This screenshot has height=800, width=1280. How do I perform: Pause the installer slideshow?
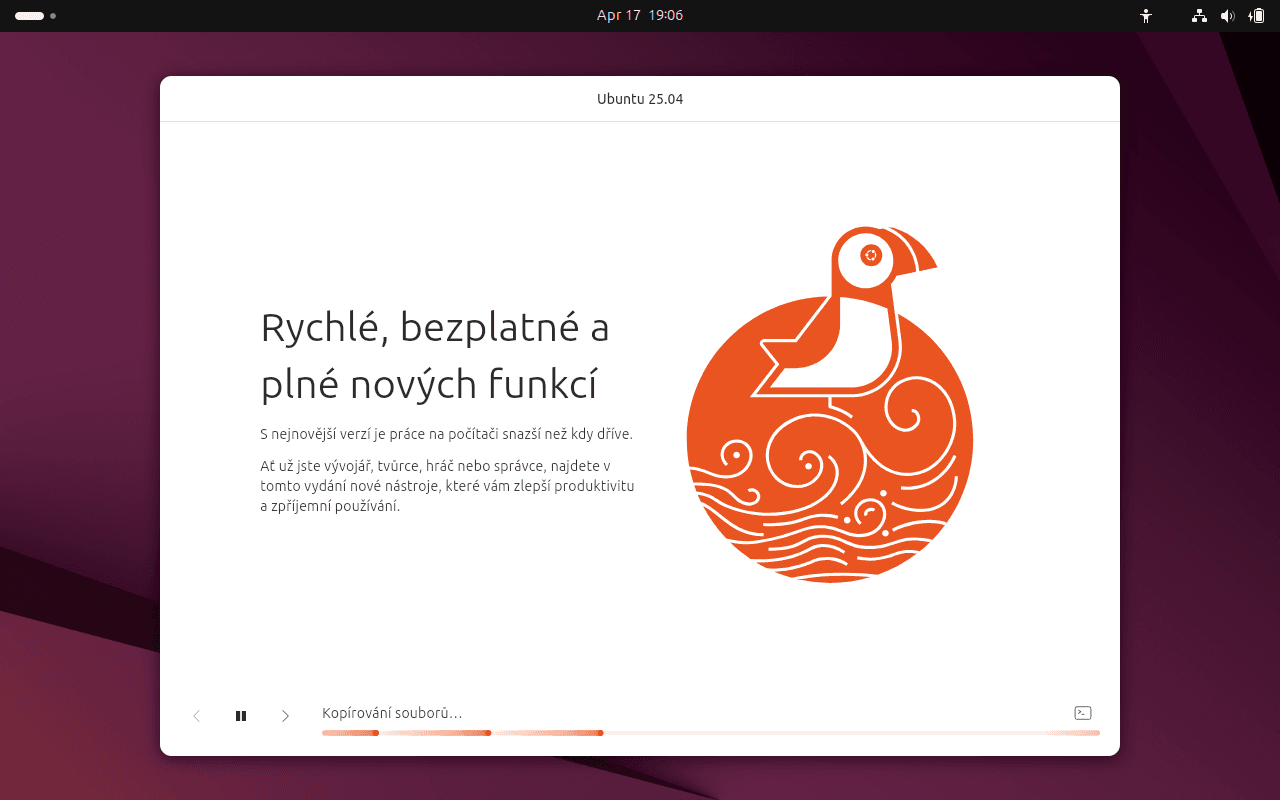(241, 716)
